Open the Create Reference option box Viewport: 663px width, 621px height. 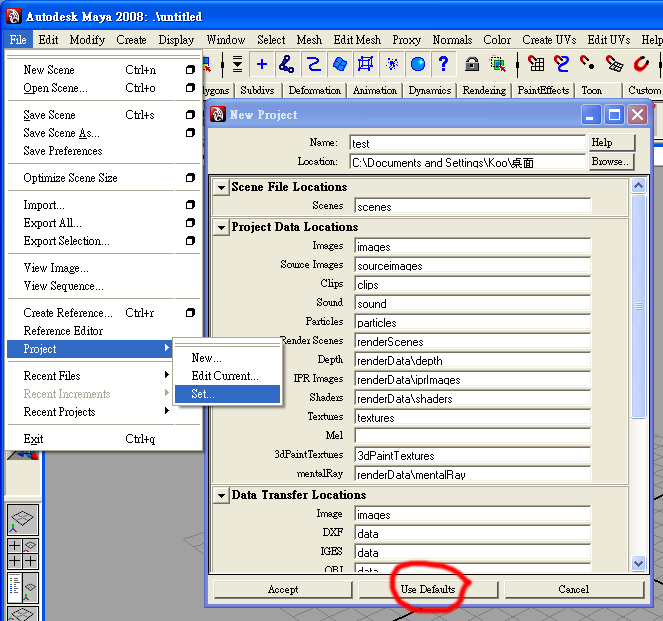[x=190, y=312]
